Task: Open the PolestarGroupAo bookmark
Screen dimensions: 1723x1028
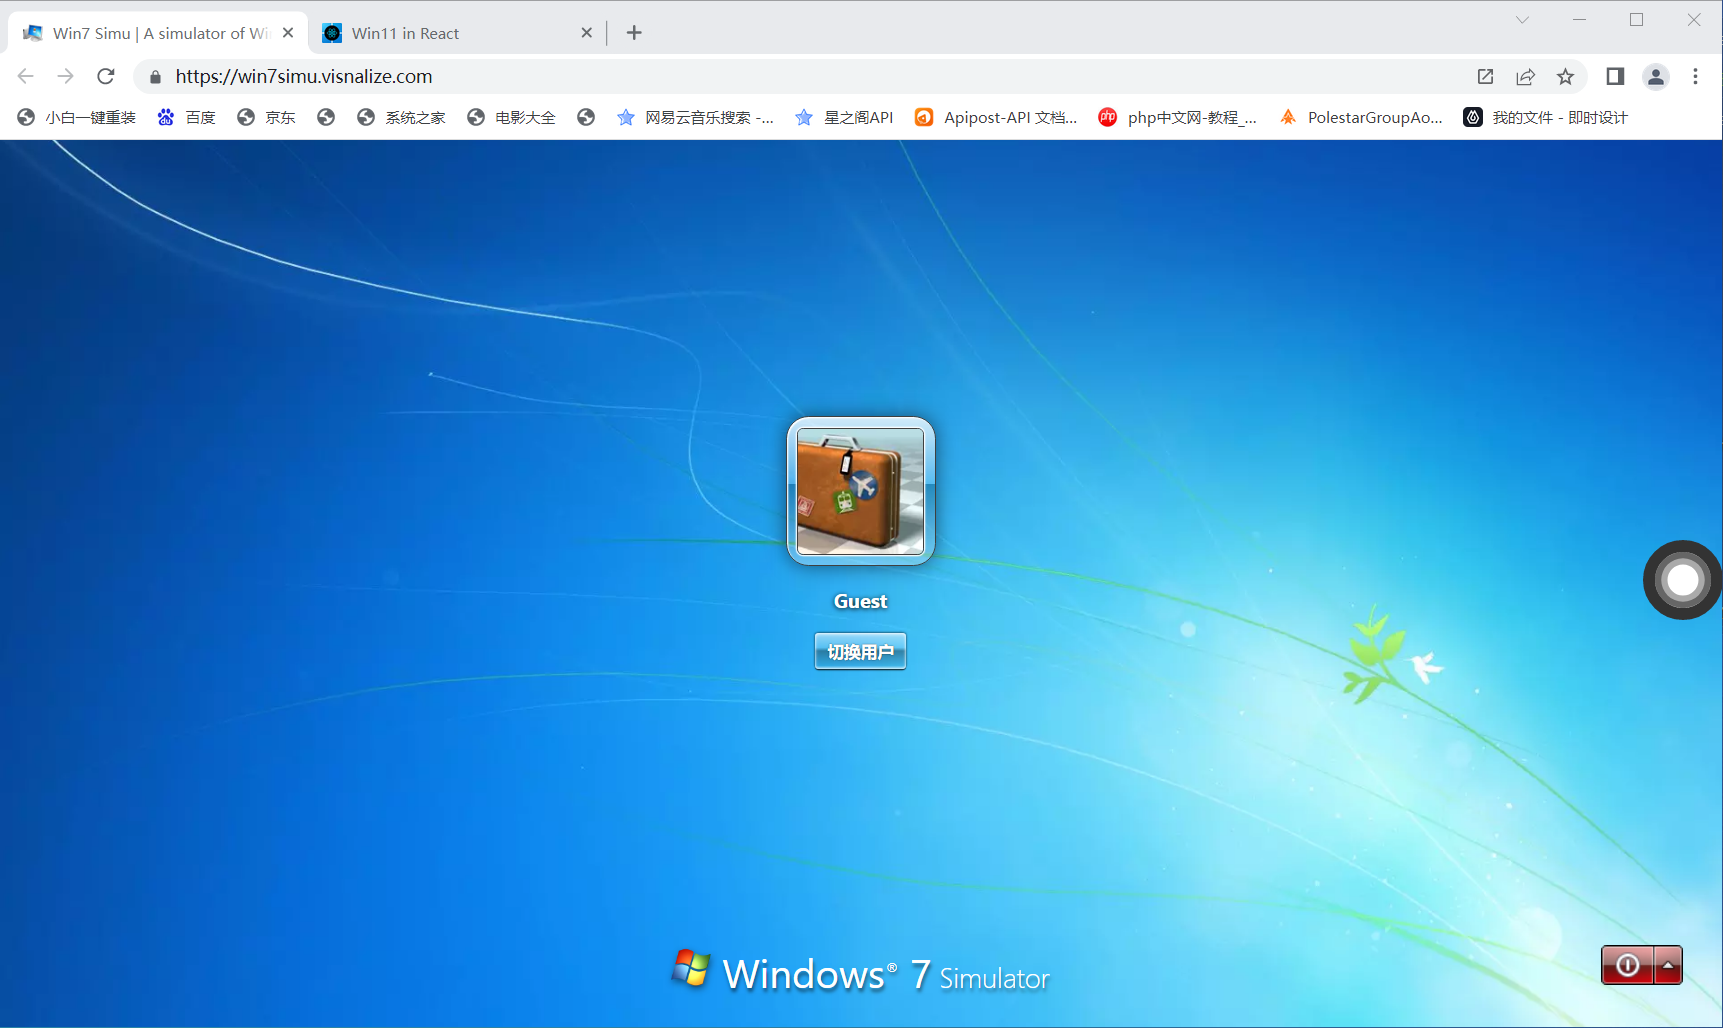Action: coord(1361,117)
